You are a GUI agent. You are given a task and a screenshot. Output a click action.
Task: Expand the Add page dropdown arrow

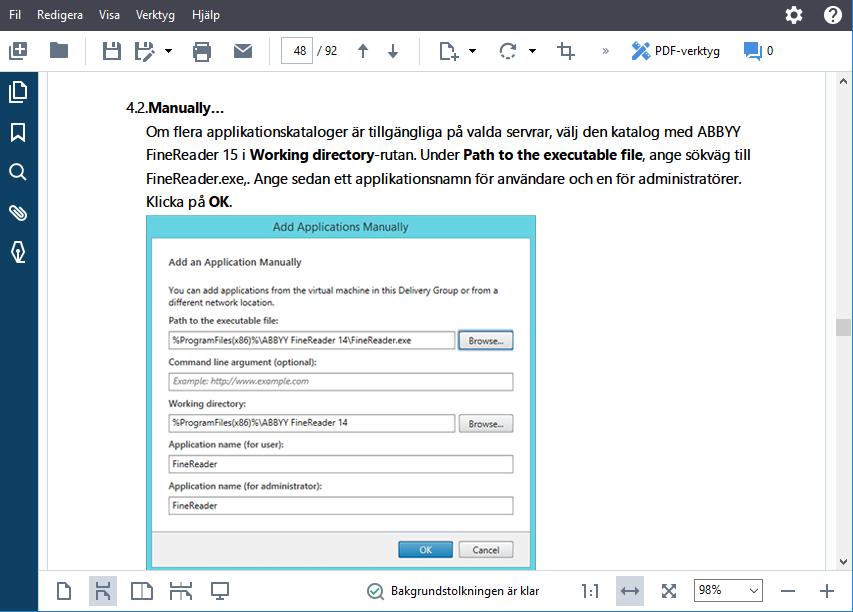(x=472, y=51)
